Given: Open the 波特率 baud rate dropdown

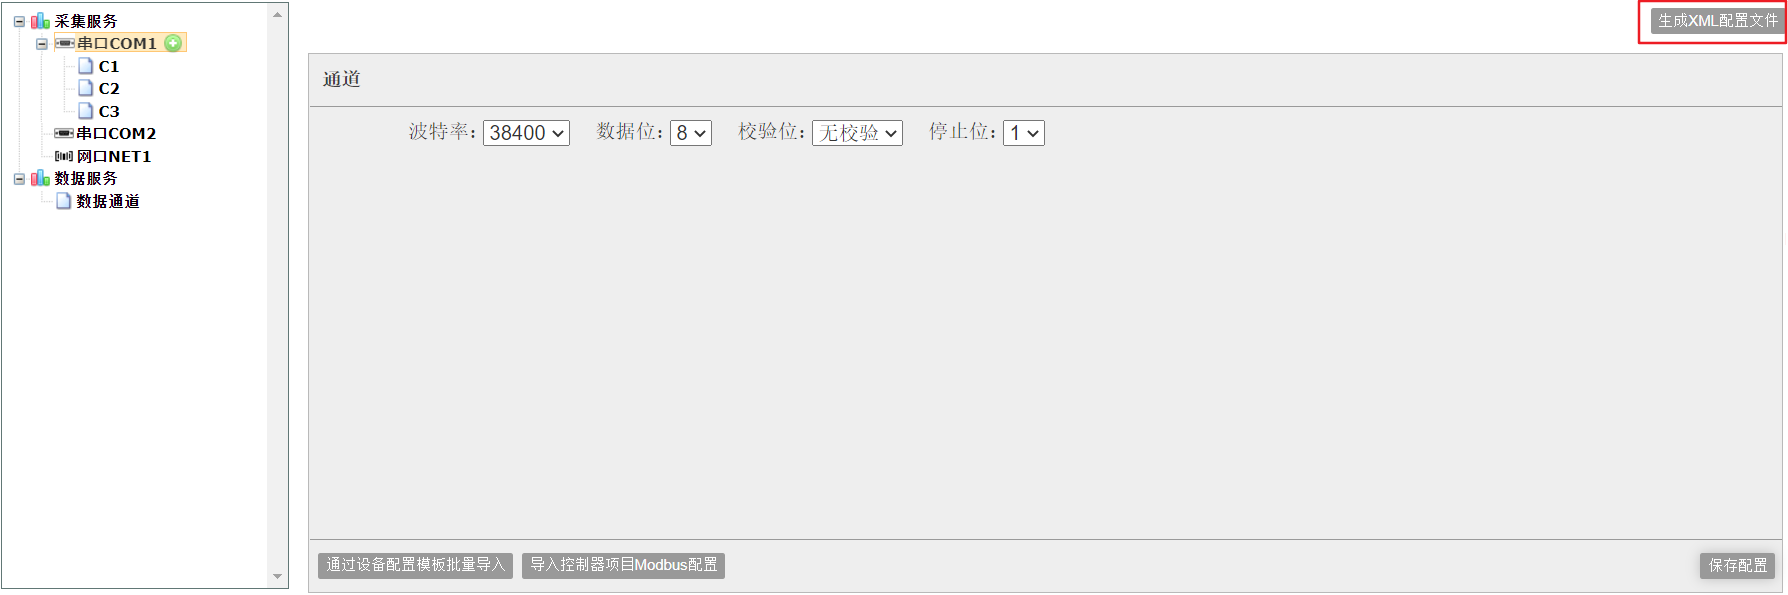Looking at the screenshot, I should tap(526, 133).
